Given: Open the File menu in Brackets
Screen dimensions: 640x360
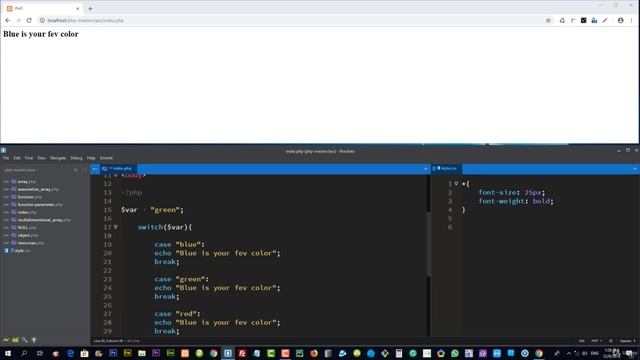Looking at the screenshot, I should pyautogui.click(x=6, y=158).
